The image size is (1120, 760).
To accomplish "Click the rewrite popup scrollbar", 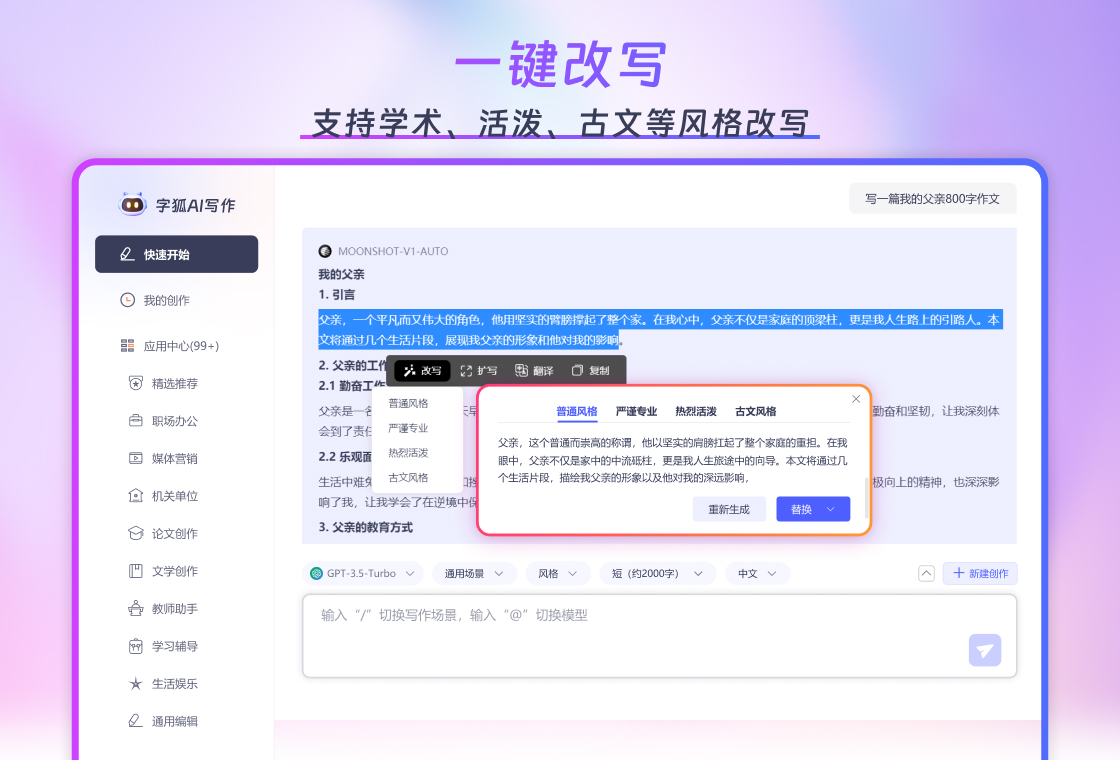I will [x=866, y=496].
